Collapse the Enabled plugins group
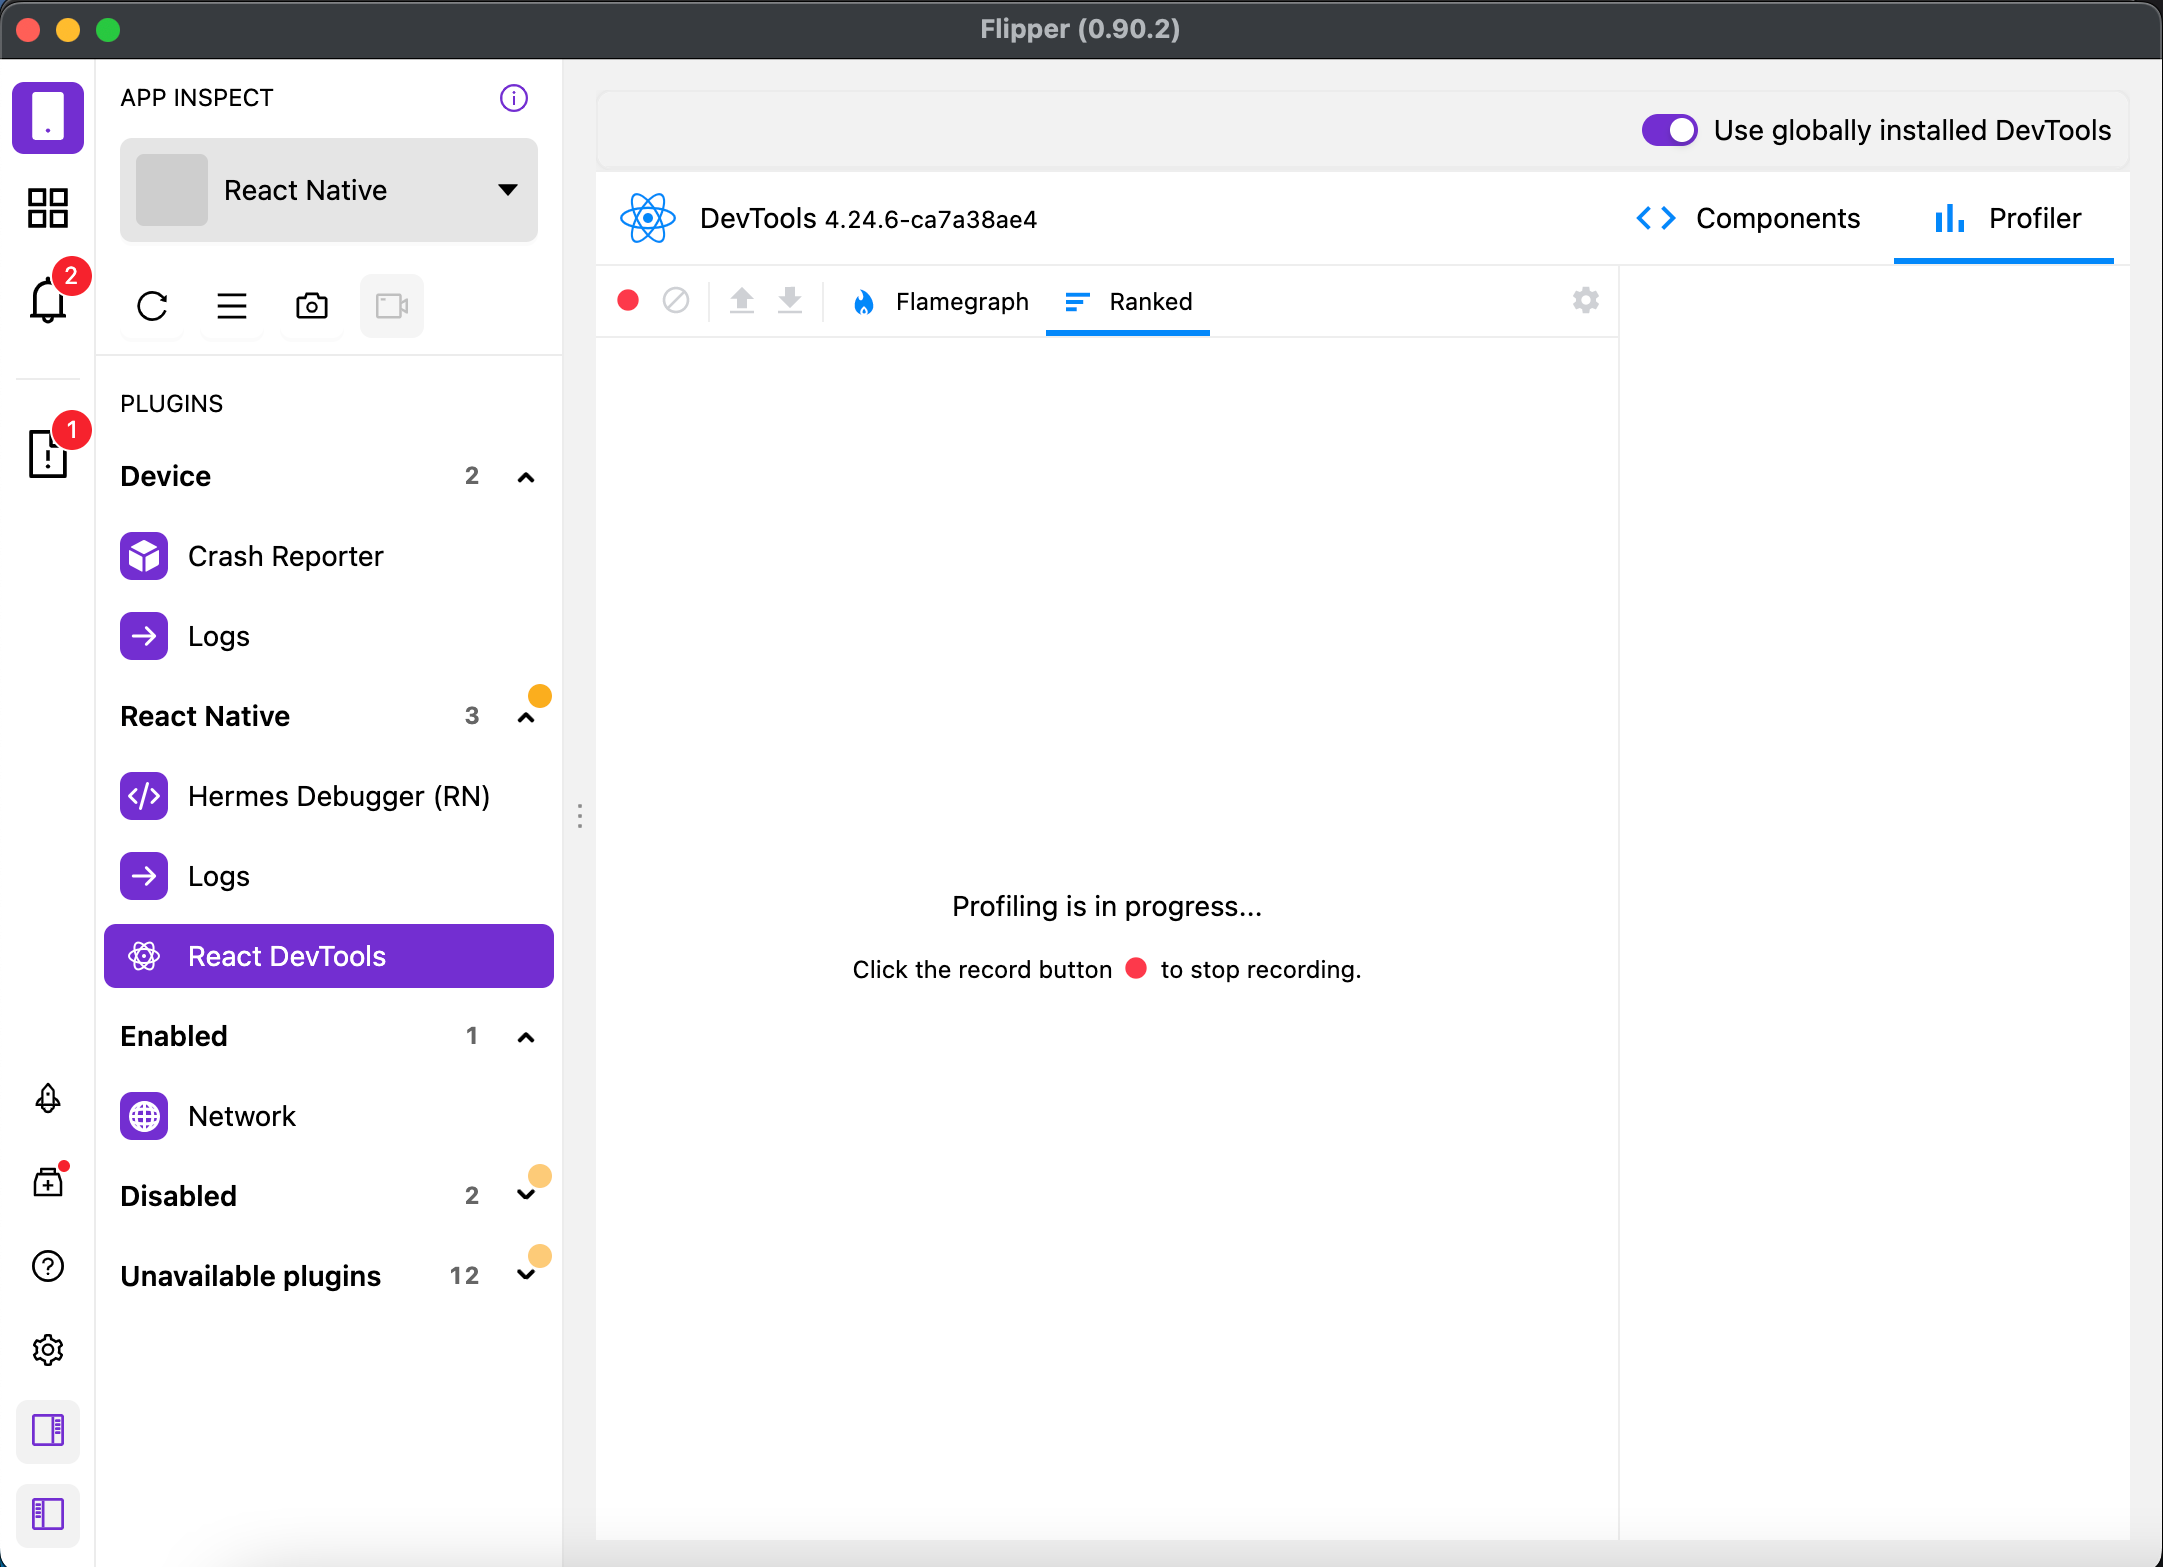This screenshot has height=1567, width=2163. pyautogui.click(x=525, y=1037)
